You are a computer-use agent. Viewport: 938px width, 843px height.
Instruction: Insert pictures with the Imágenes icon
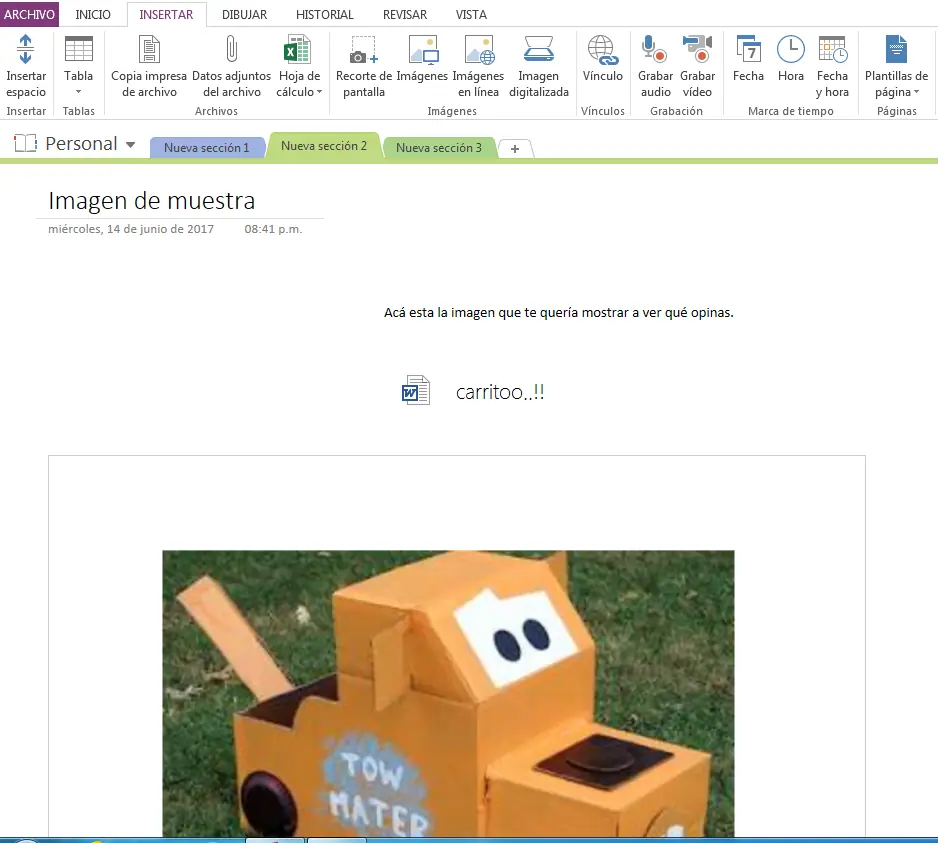[x=422, y=49]
